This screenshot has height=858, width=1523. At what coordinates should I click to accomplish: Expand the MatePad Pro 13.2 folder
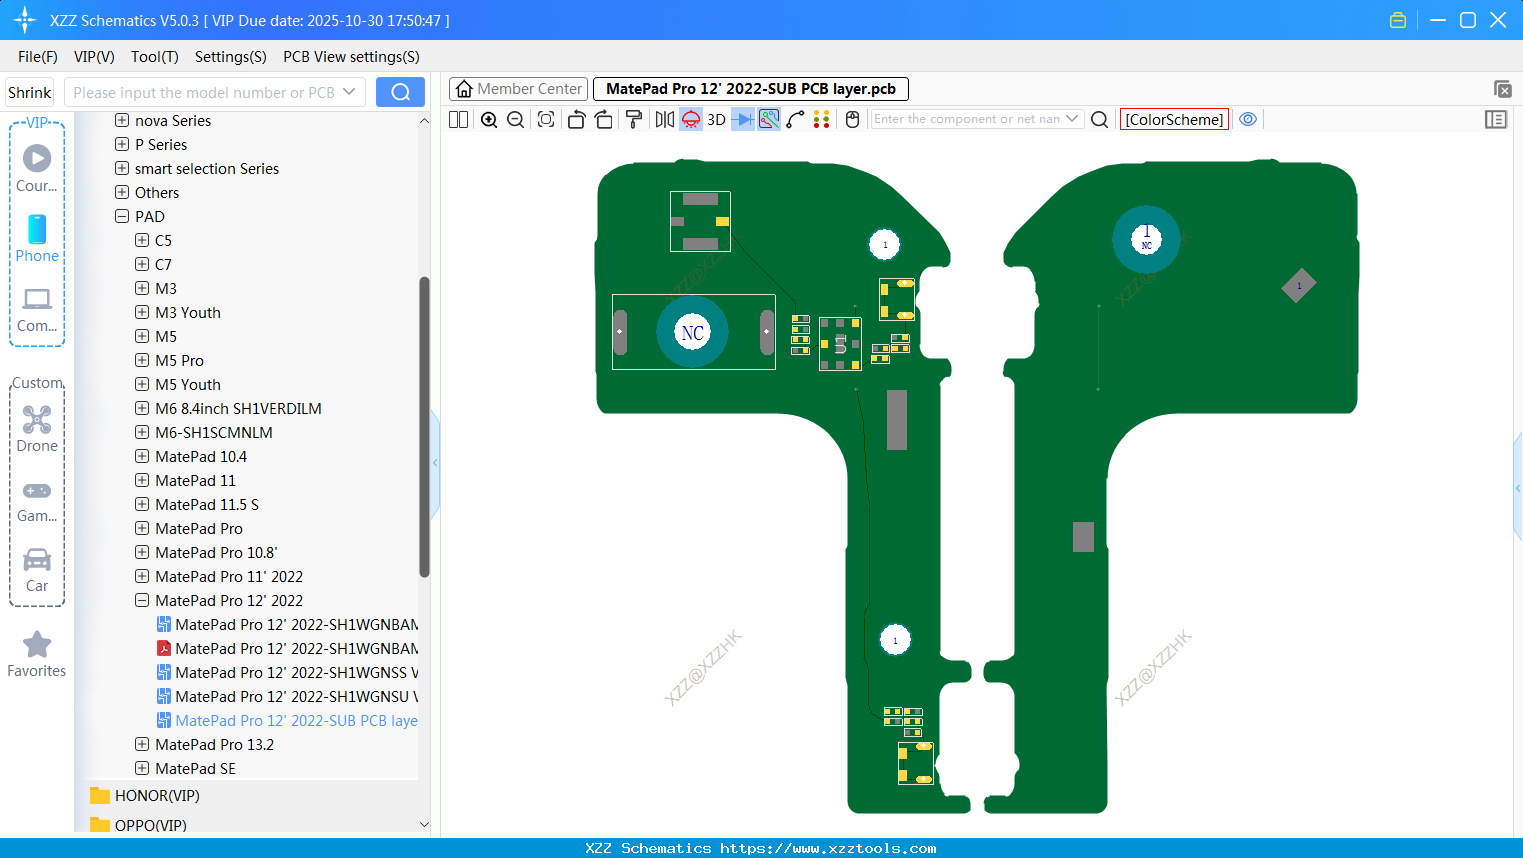point(142,744)
